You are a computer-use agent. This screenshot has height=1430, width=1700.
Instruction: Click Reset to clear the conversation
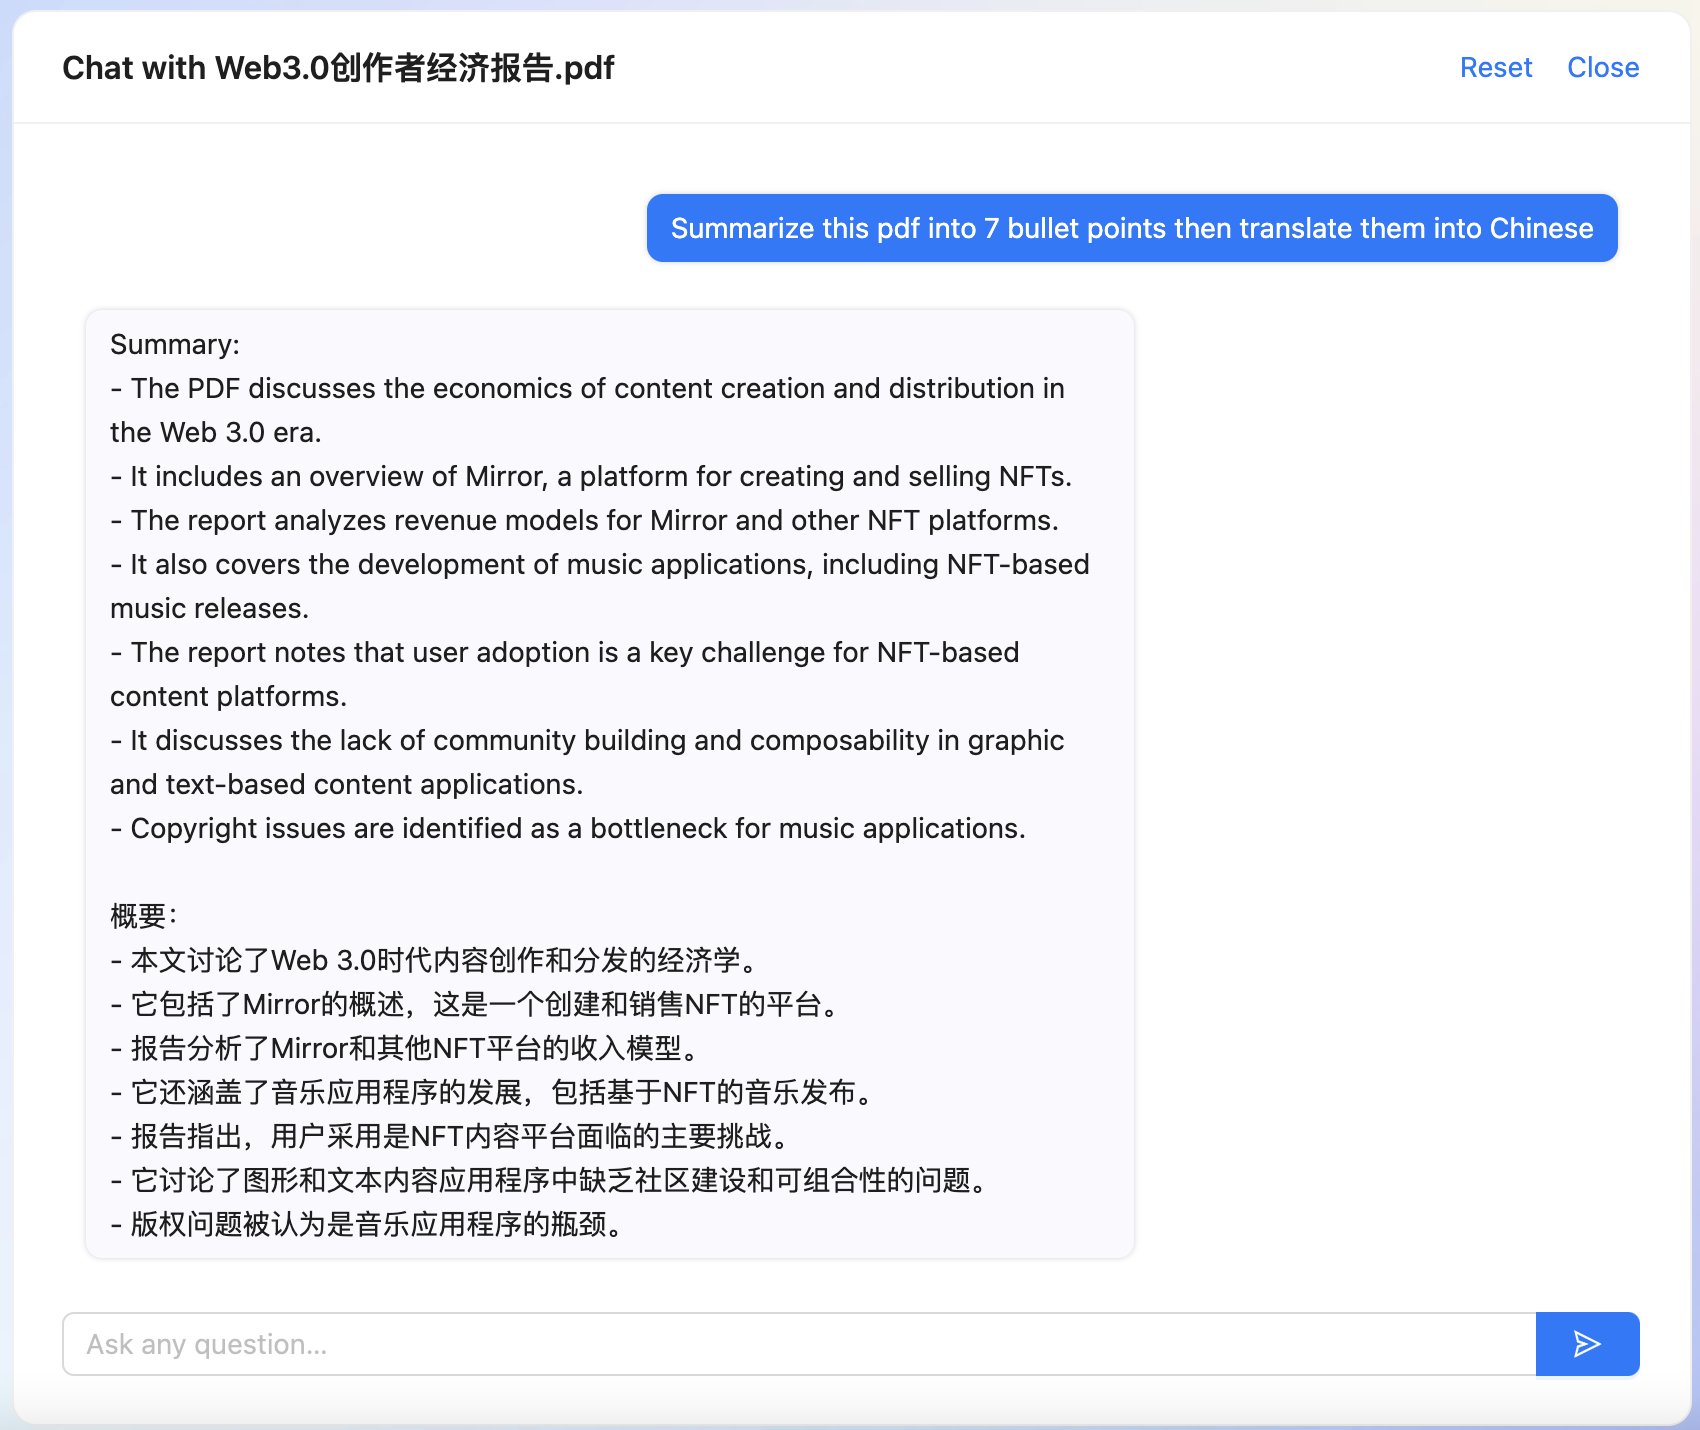point(1495,67)
